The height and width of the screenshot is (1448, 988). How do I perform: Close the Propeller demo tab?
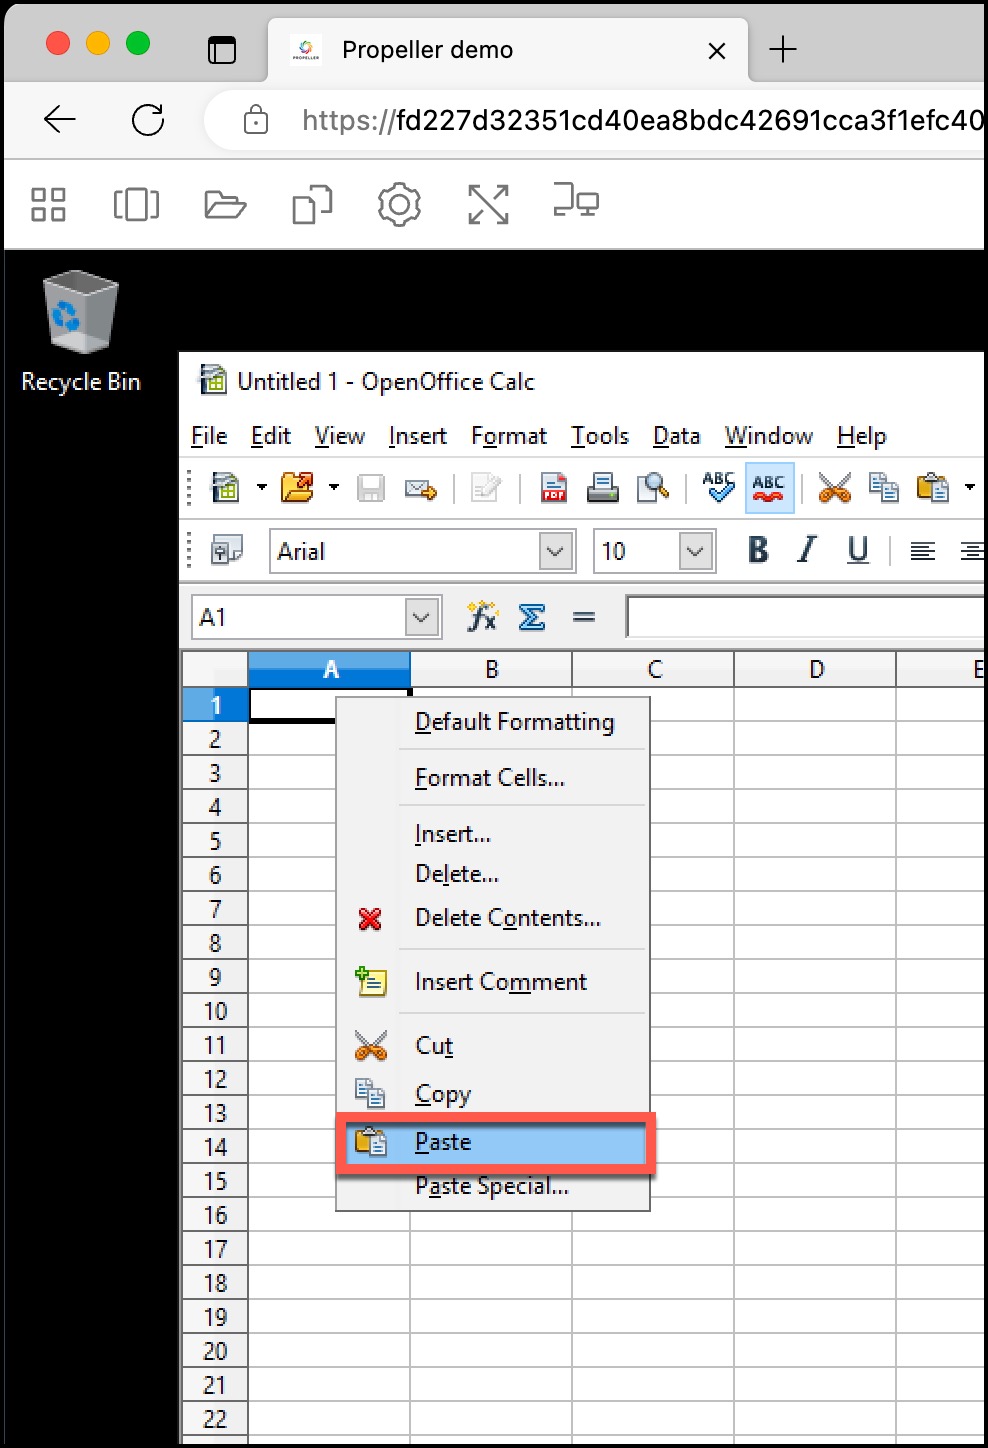tap(717, 51)
